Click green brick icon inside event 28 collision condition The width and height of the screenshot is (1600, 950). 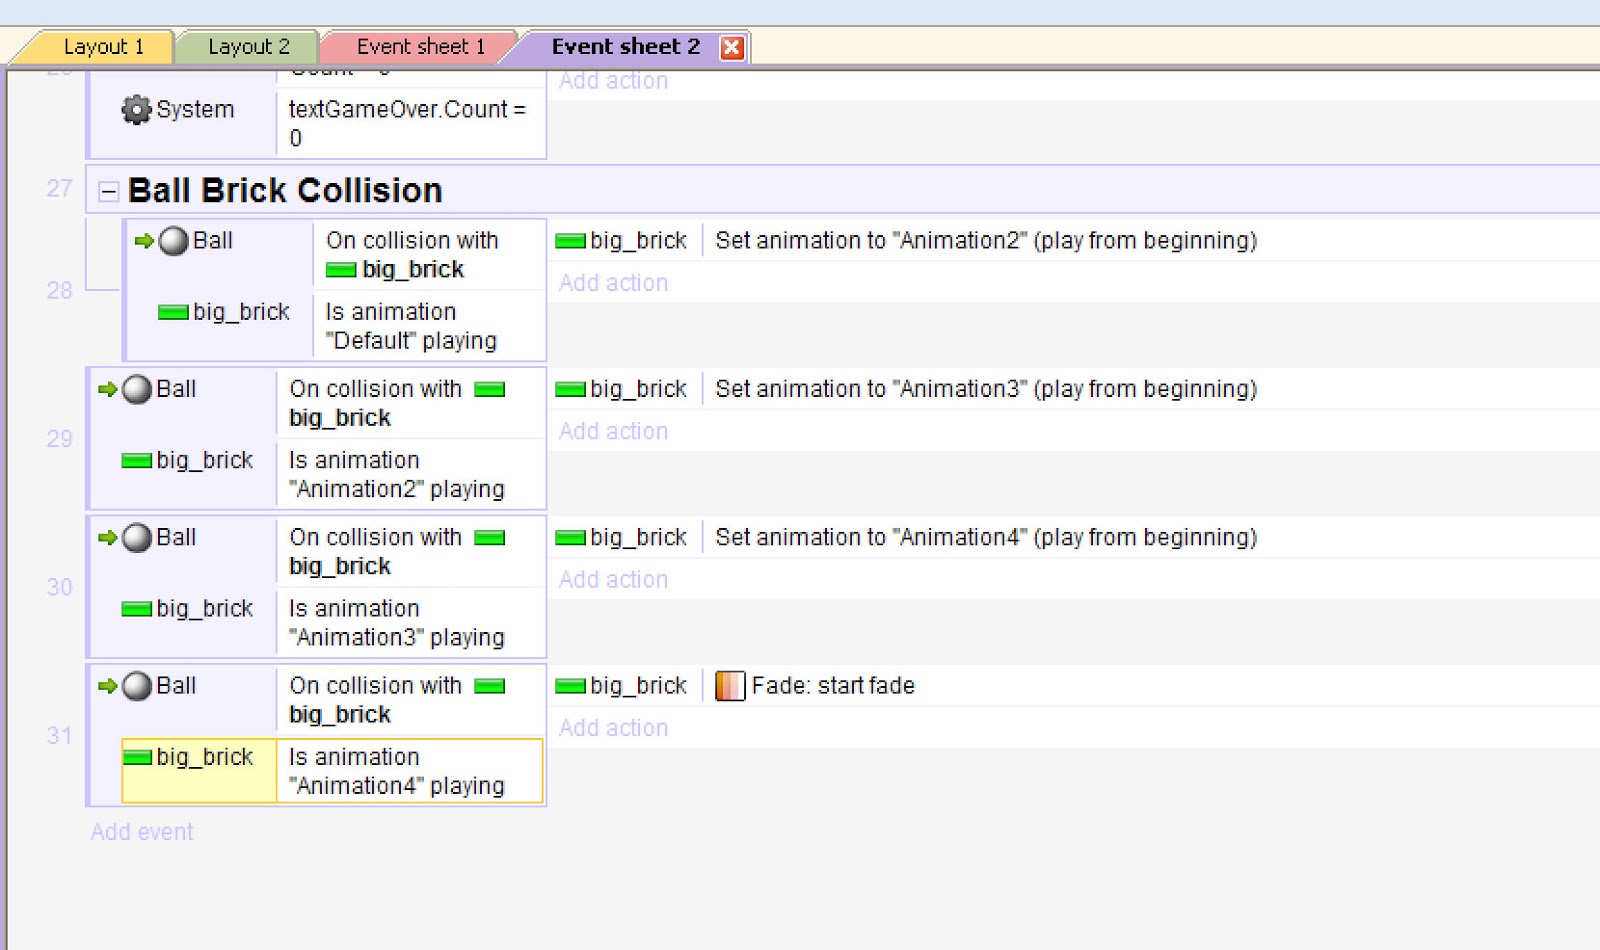[341, 270]
